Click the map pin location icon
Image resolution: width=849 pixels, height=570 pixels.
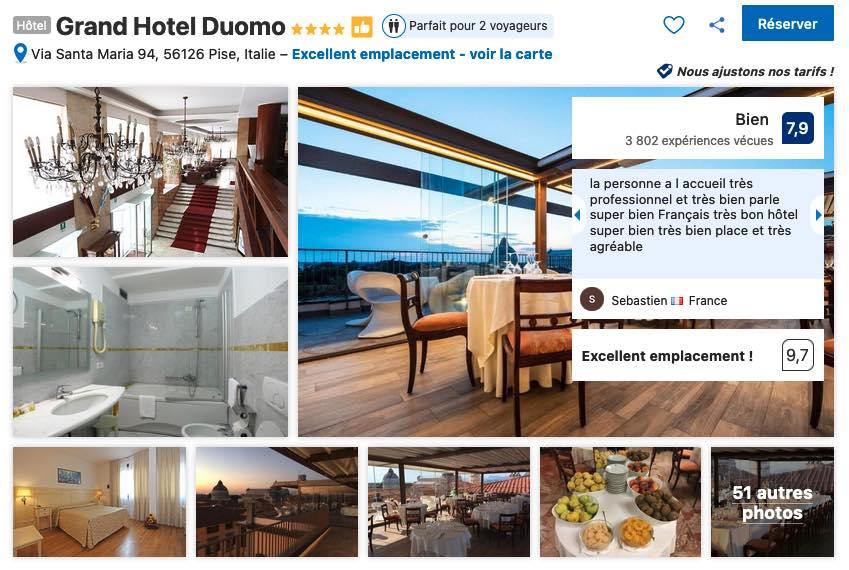pos(20,54)
